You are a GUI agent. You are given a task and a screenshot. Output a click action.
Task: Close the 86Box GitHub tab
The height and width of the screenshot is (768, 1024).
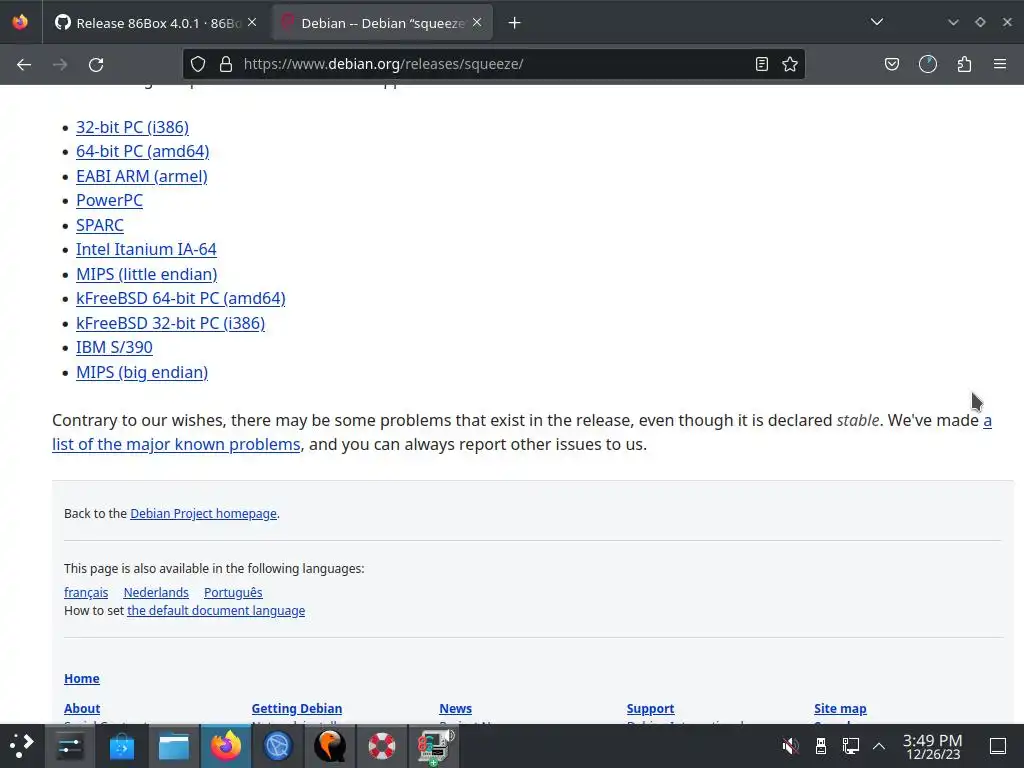pyautogui.click(x=252, y=23)
